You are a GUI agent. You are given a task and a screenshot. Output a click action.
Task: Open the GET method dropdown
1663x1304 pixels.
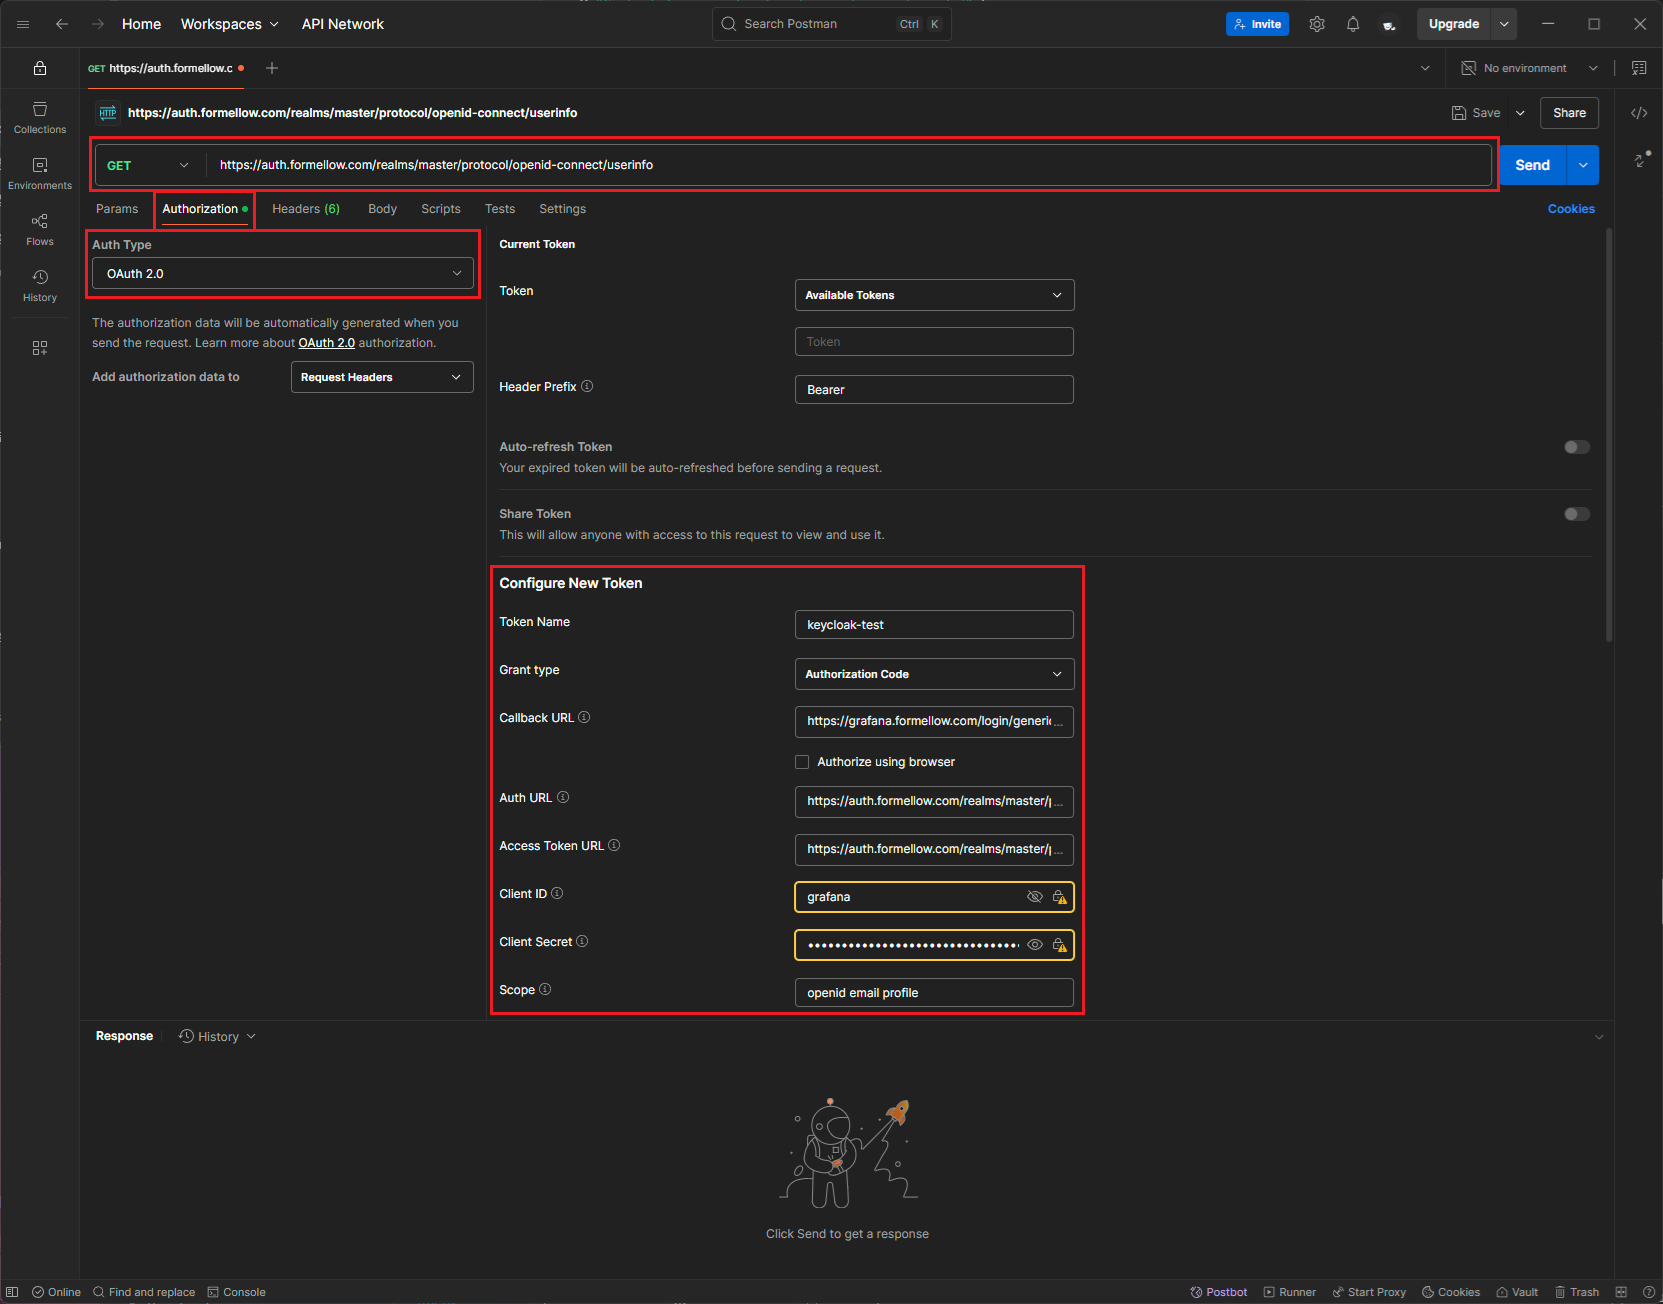point(148,165)
